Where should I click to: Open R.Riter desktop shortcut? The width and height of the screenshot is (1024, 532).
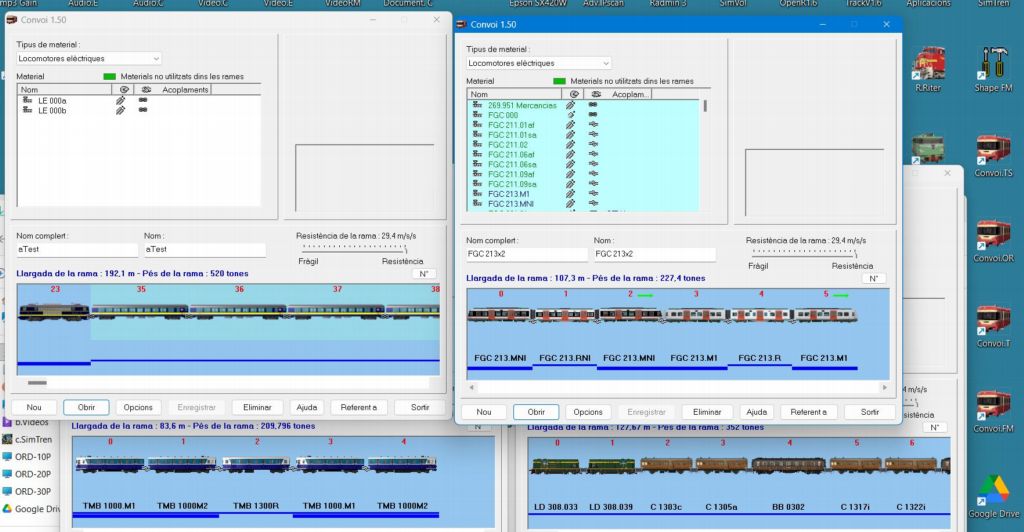point(928,70)
